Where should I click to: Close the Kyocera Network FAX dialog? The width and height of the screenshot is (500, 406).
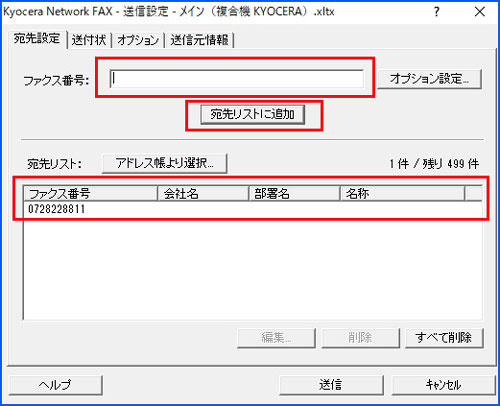[x=480, y=12]
